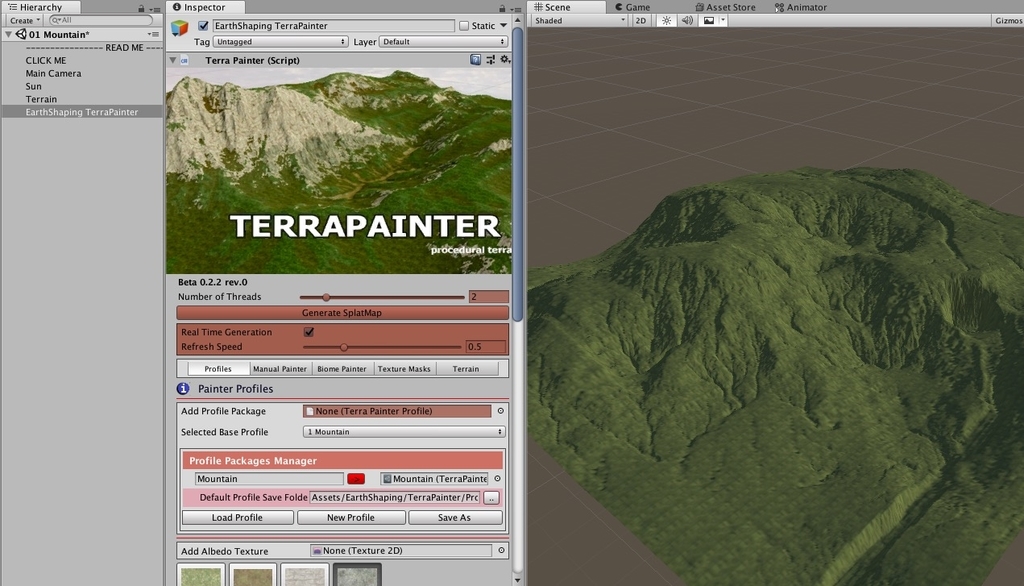Screen dimensions: 1024x586
Task: Toggle Real Time Generation checkbox
Action: pyautogui.click(x=309, y=332)
